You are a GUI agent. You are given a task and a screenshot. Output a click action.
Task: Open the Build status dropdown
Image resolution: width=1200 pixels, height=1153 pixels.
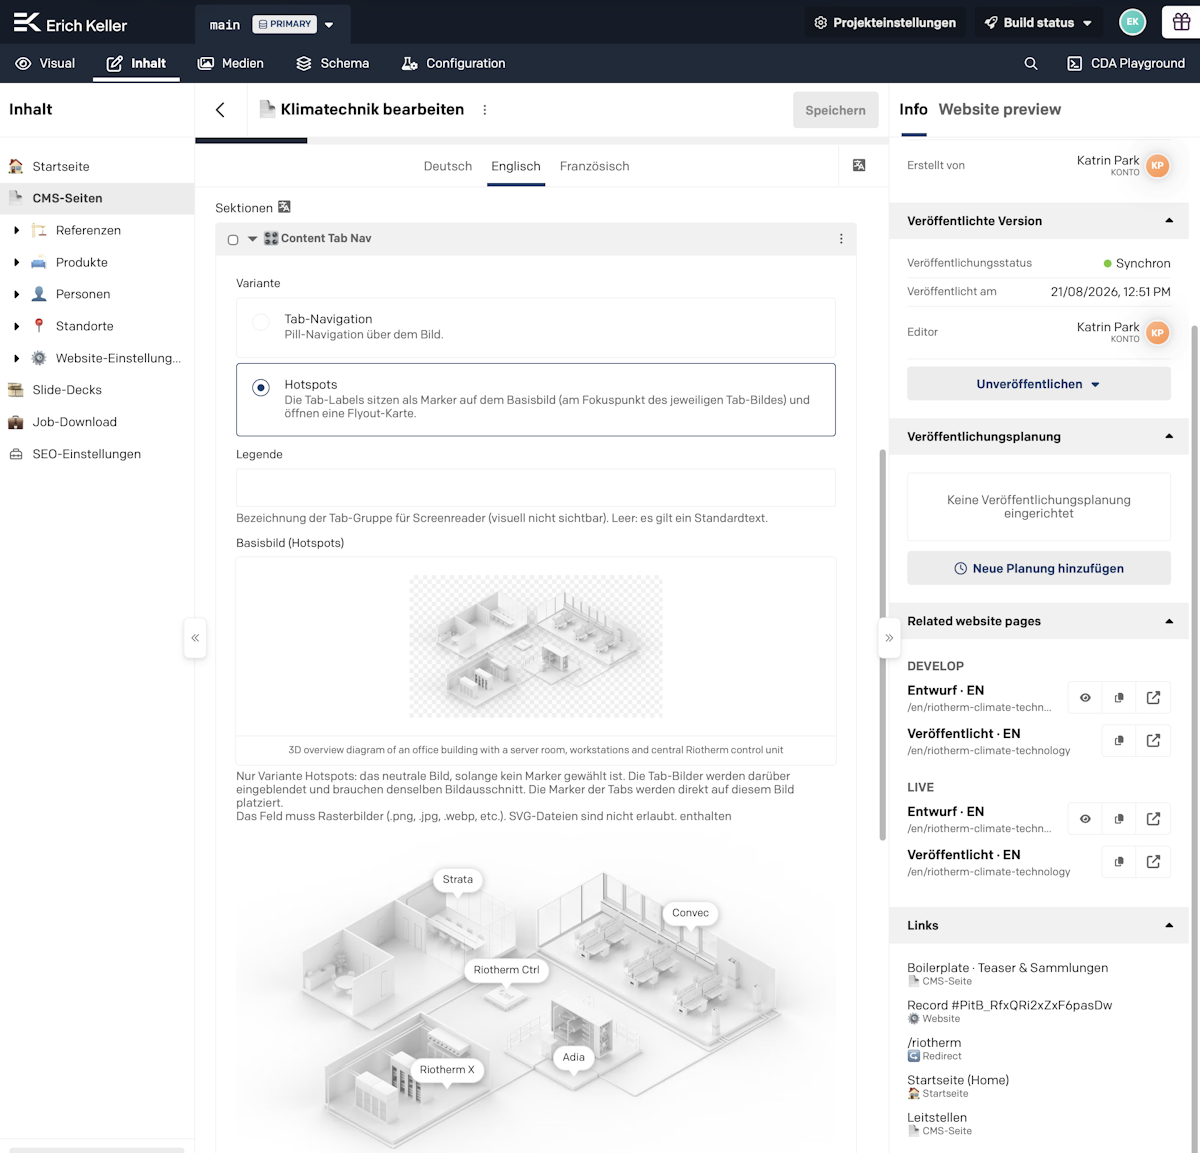click(x=1038, y=22)
